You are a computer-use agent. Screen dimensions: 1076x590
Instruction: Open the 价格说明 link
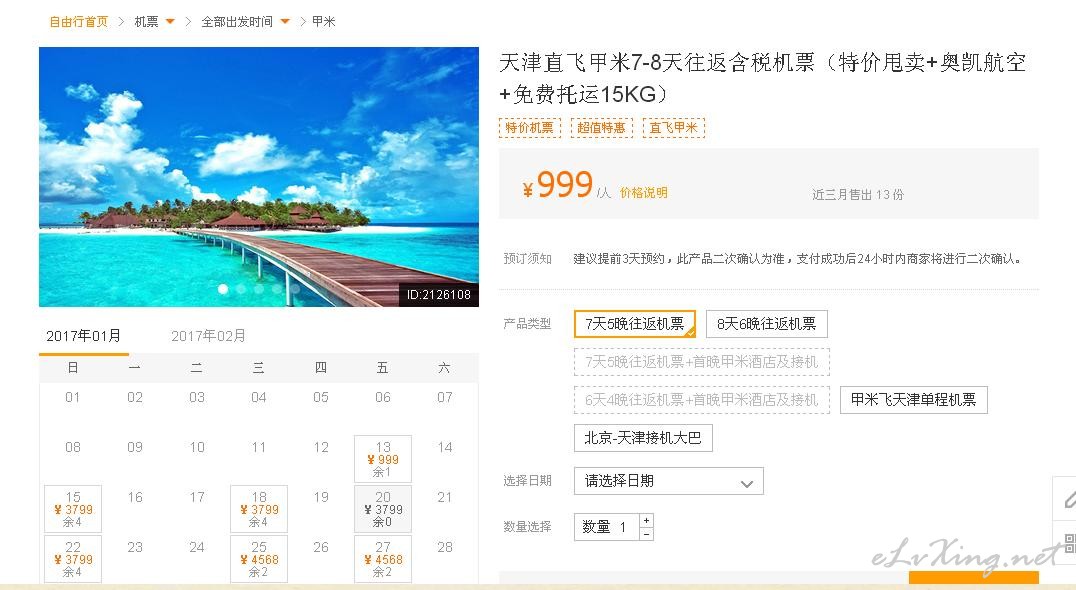[x=644, y=193]
